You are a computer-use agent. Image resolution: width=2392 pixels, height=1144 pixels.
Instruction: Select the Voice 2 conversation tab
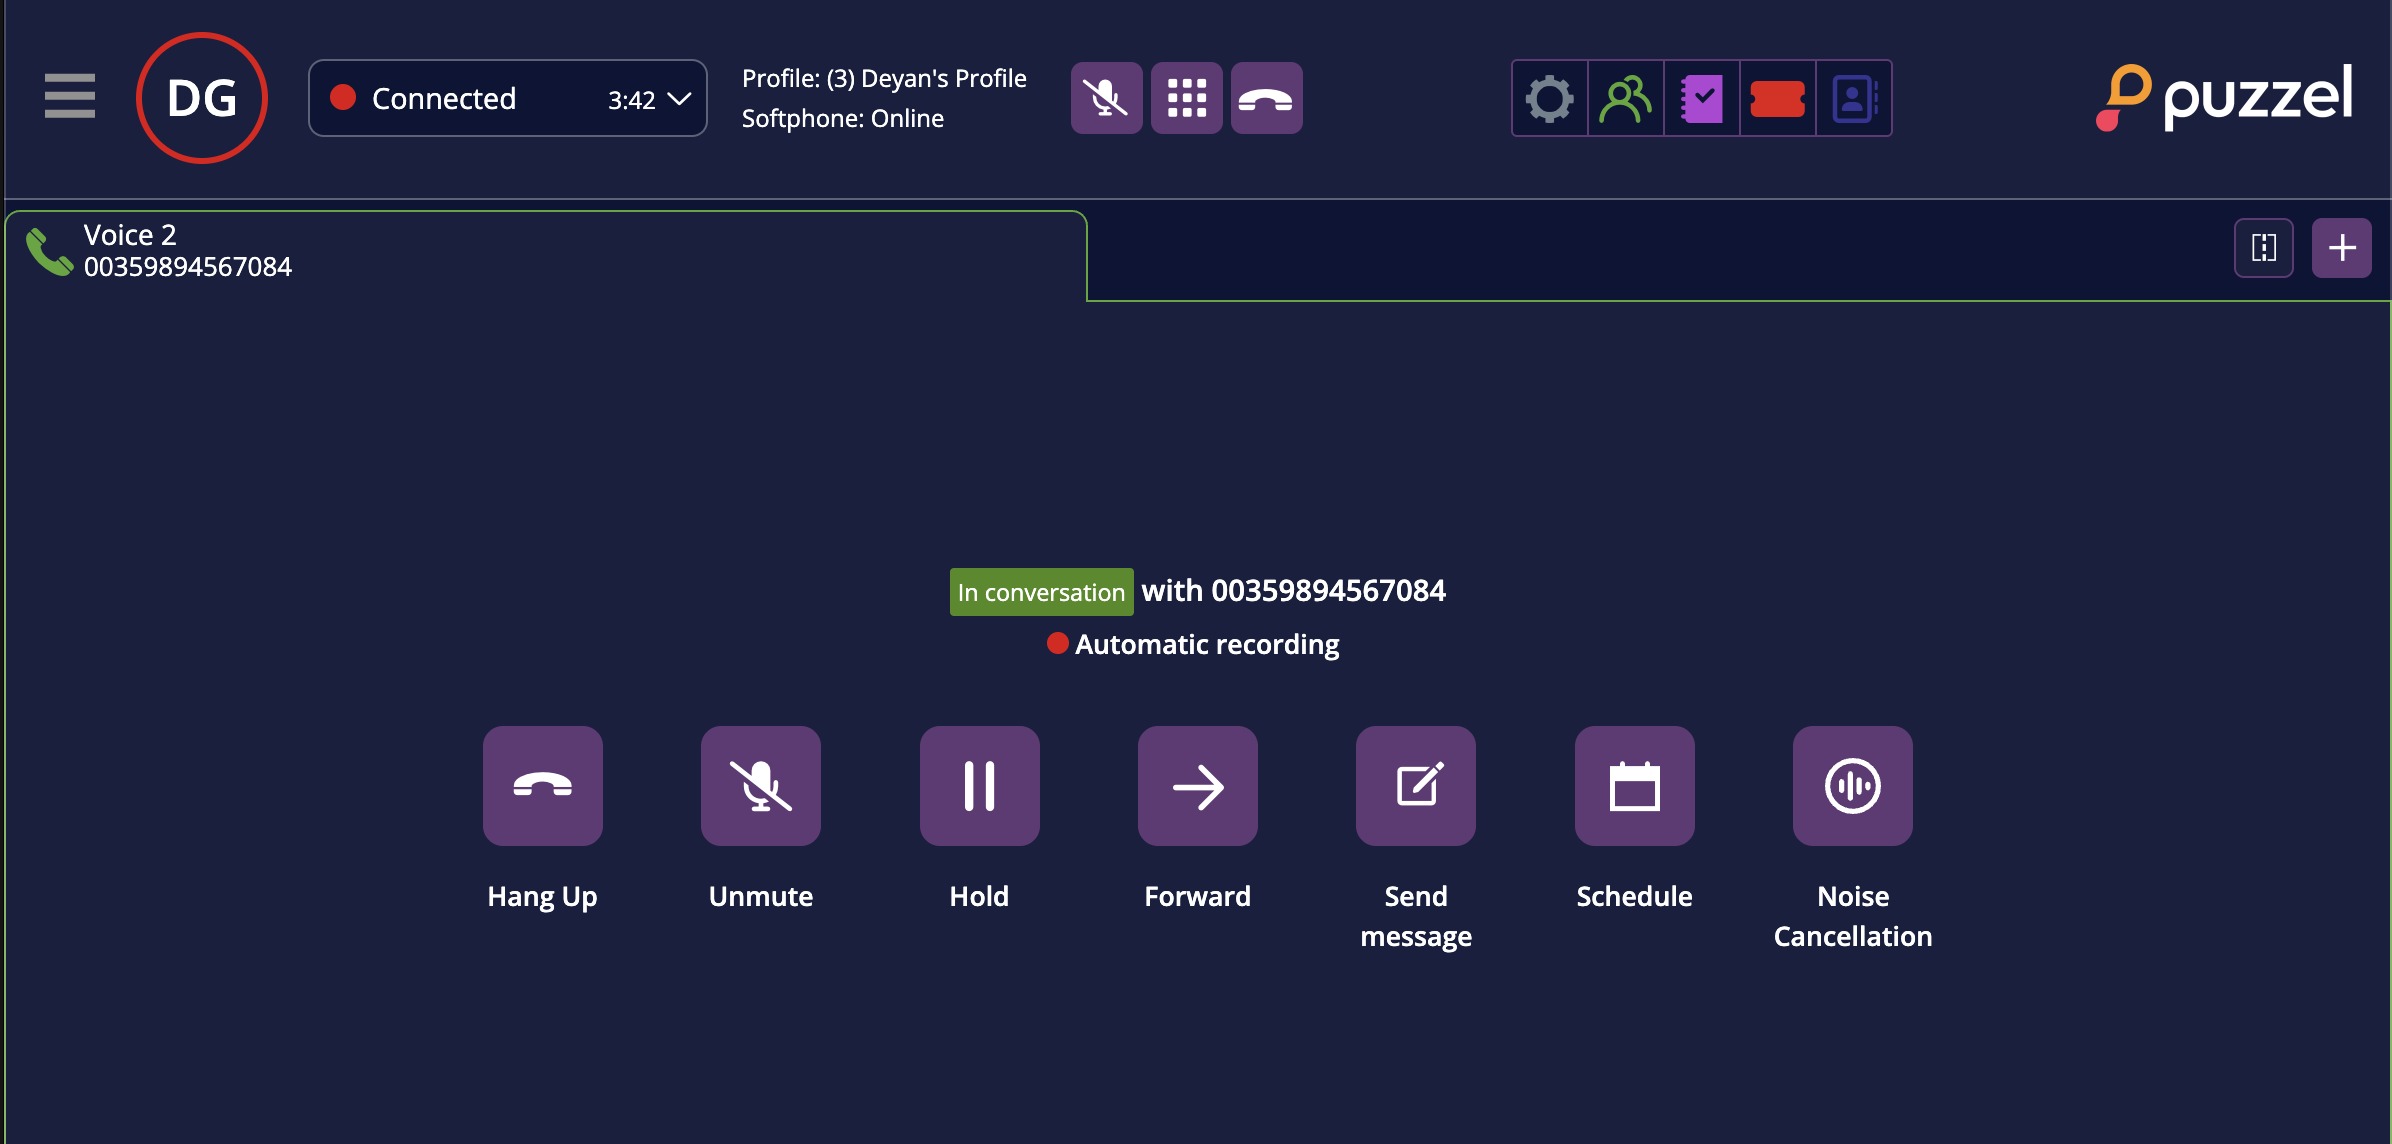click(400, 250)
